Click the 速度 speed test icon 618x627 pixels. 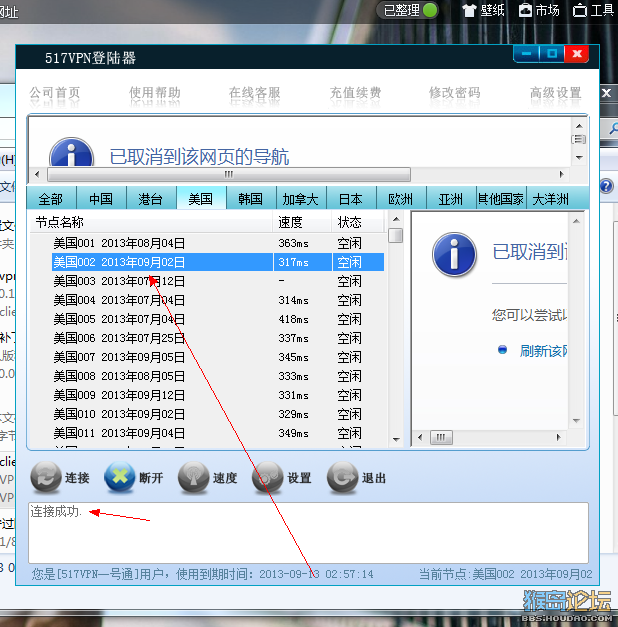pos(194,477)
